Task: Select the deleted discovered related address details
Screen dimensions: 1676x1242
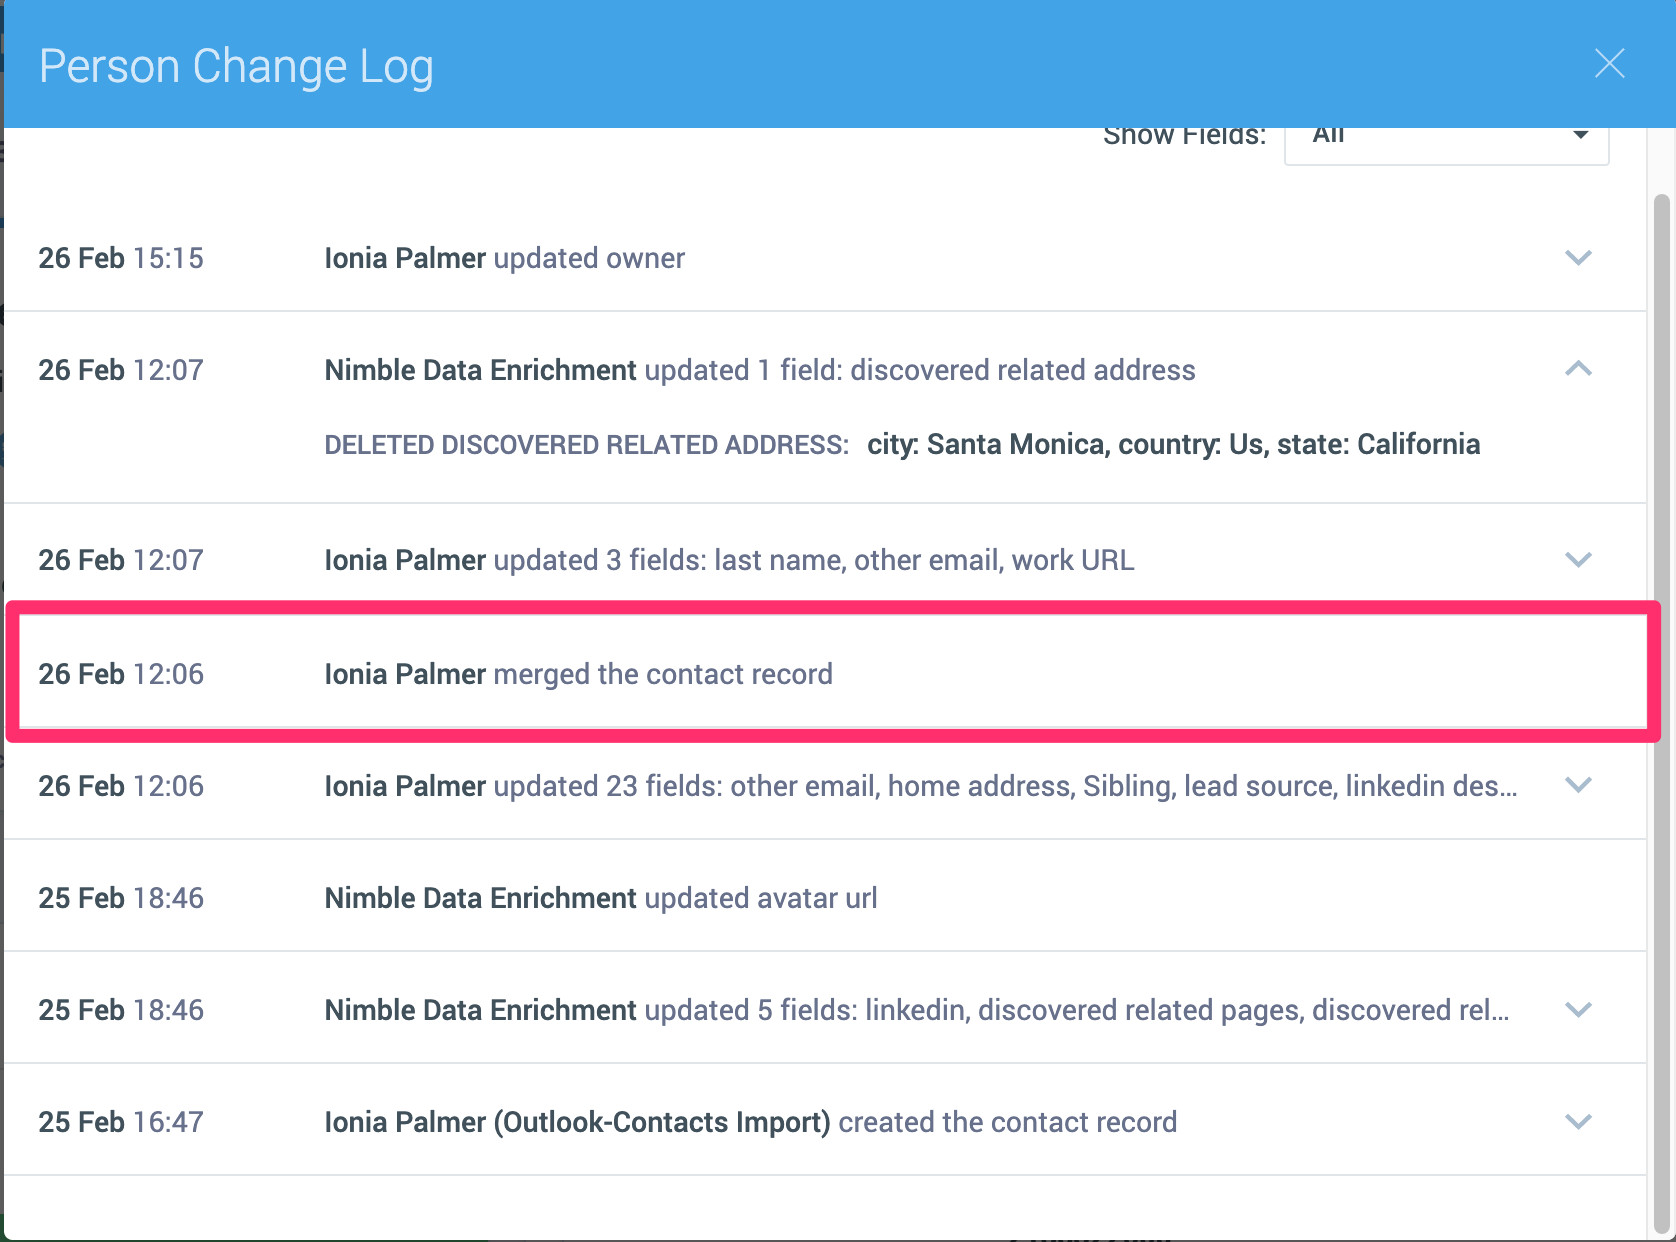Action: pos(900,444)
